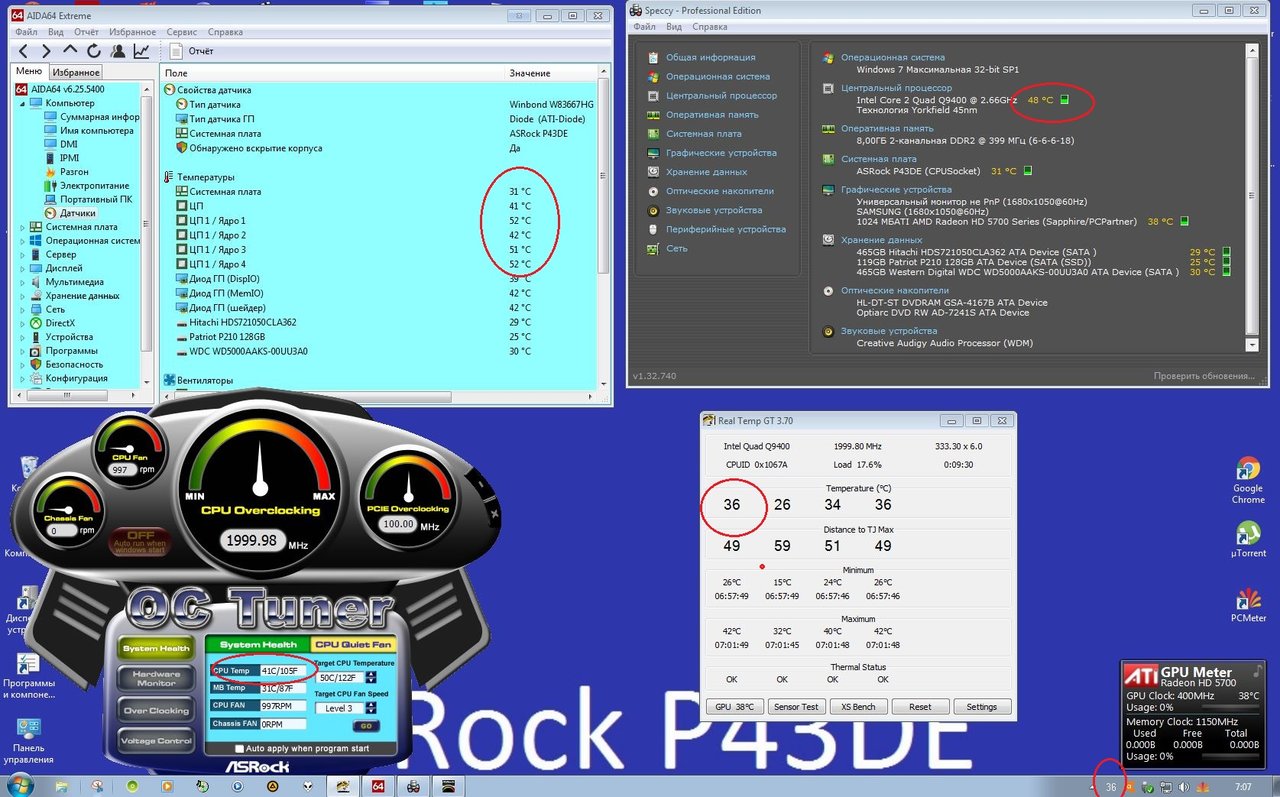Go forward with AIDA64 toolbar right arrow

point(47,51)
